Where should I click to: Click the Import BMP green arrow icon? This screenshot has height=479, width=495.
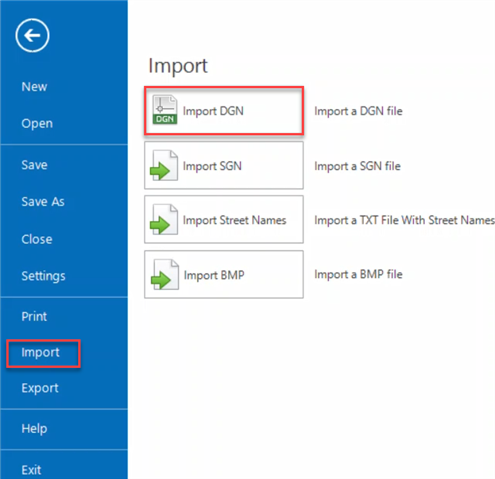pos(164,274)
